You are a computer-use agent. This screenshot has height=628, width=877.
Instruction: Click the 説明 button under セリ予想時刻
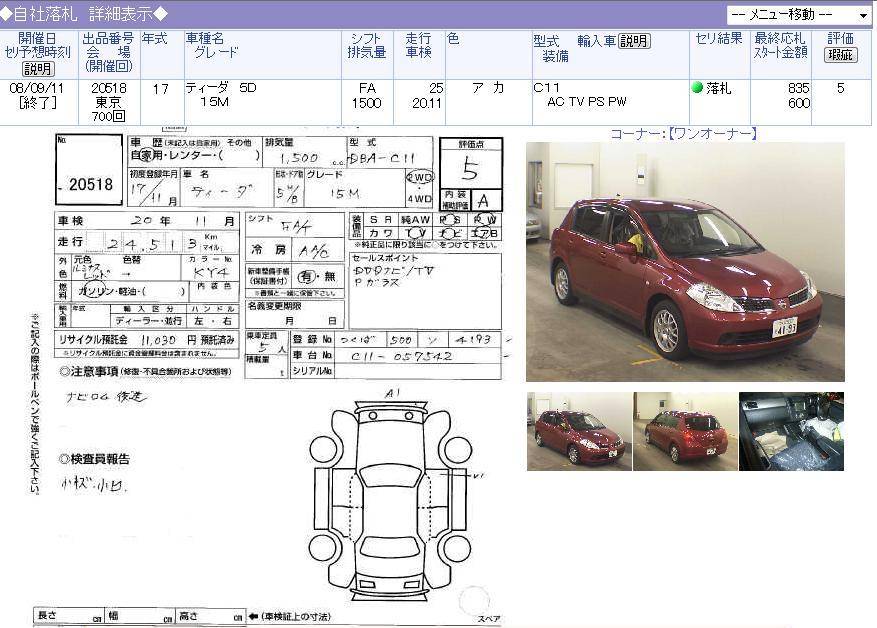point(37,68)
